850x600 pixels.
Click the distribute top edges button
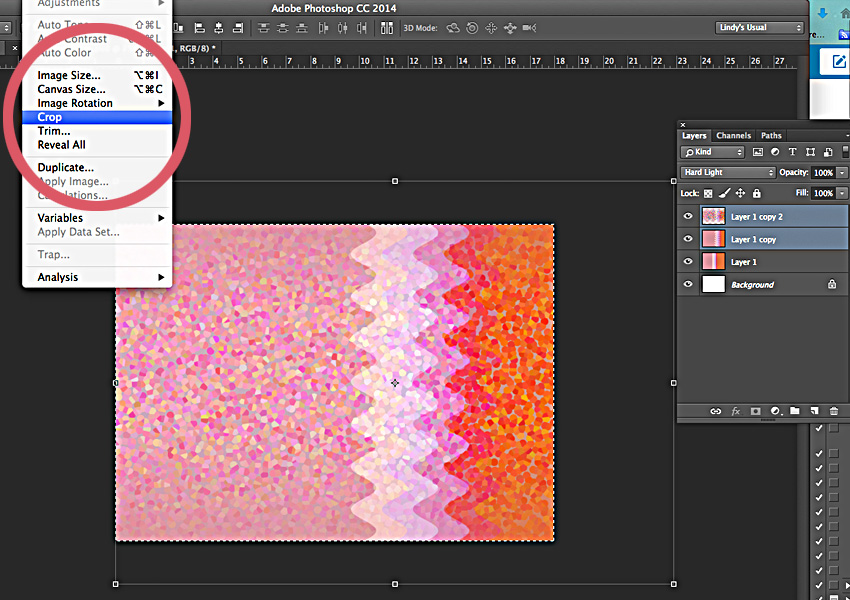click(262, 28)
